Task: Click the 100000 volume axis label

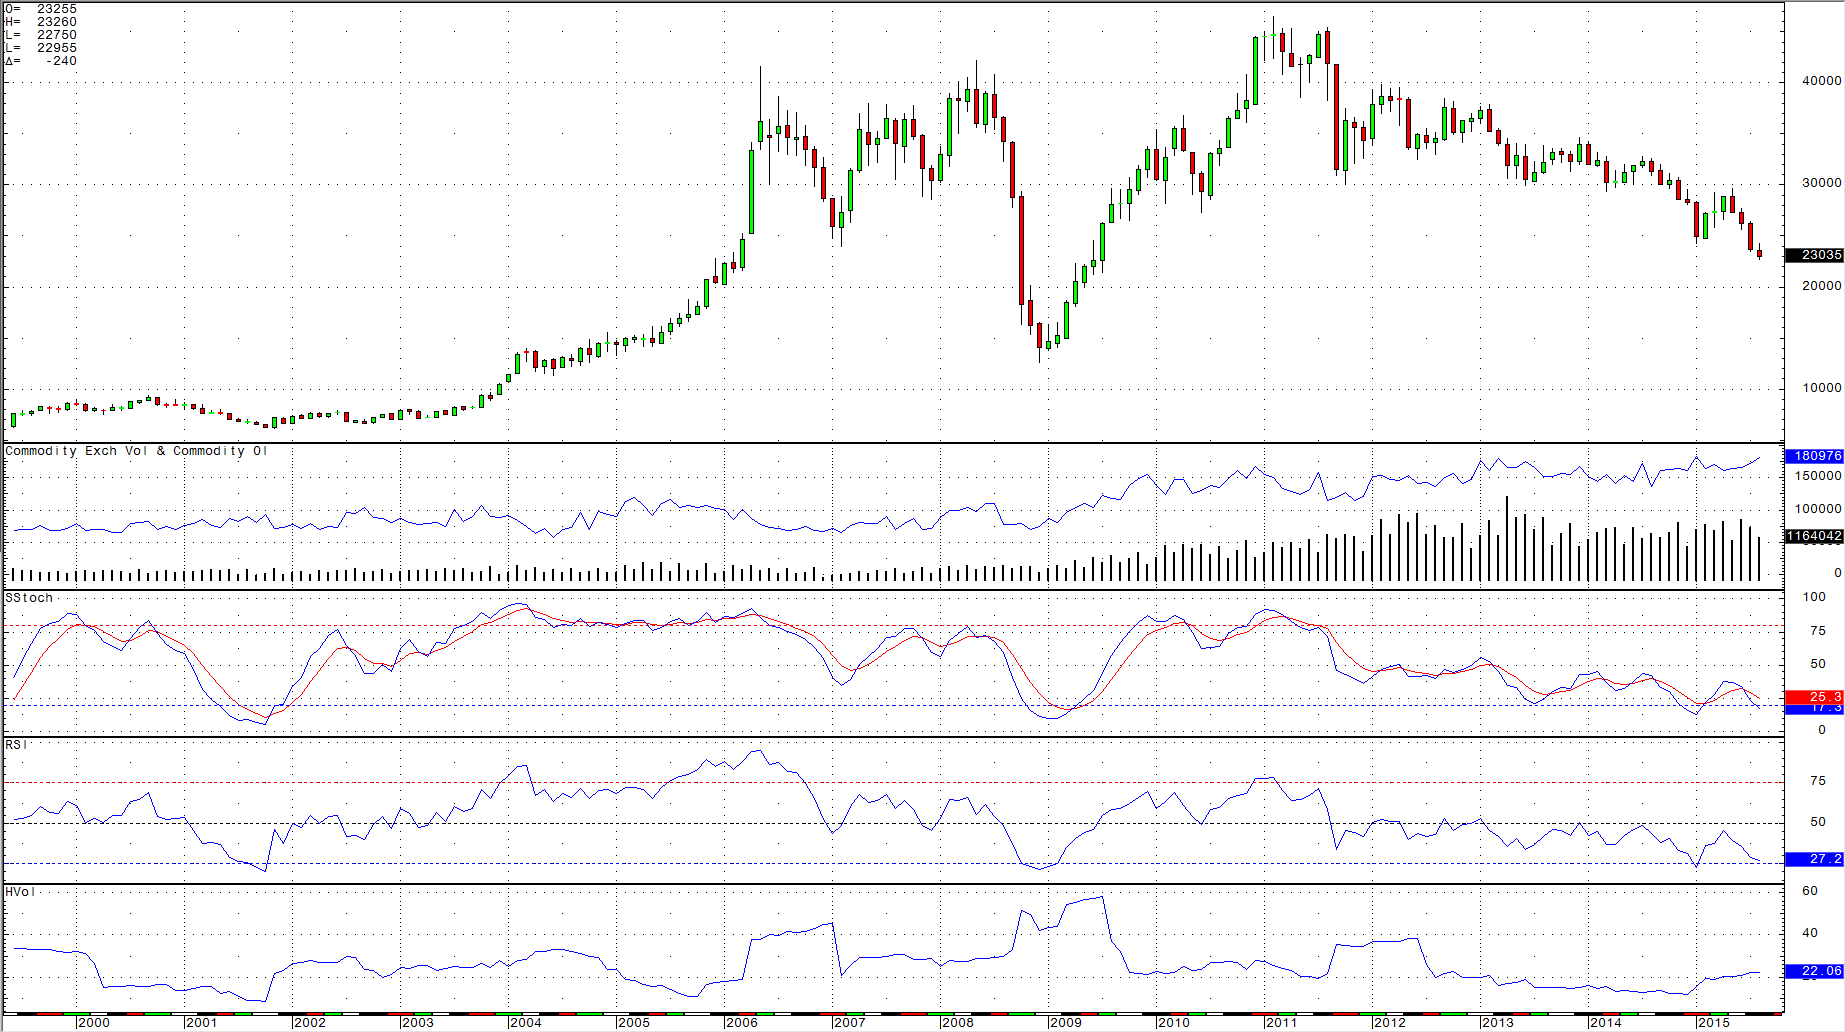Action: point(1817,509)
